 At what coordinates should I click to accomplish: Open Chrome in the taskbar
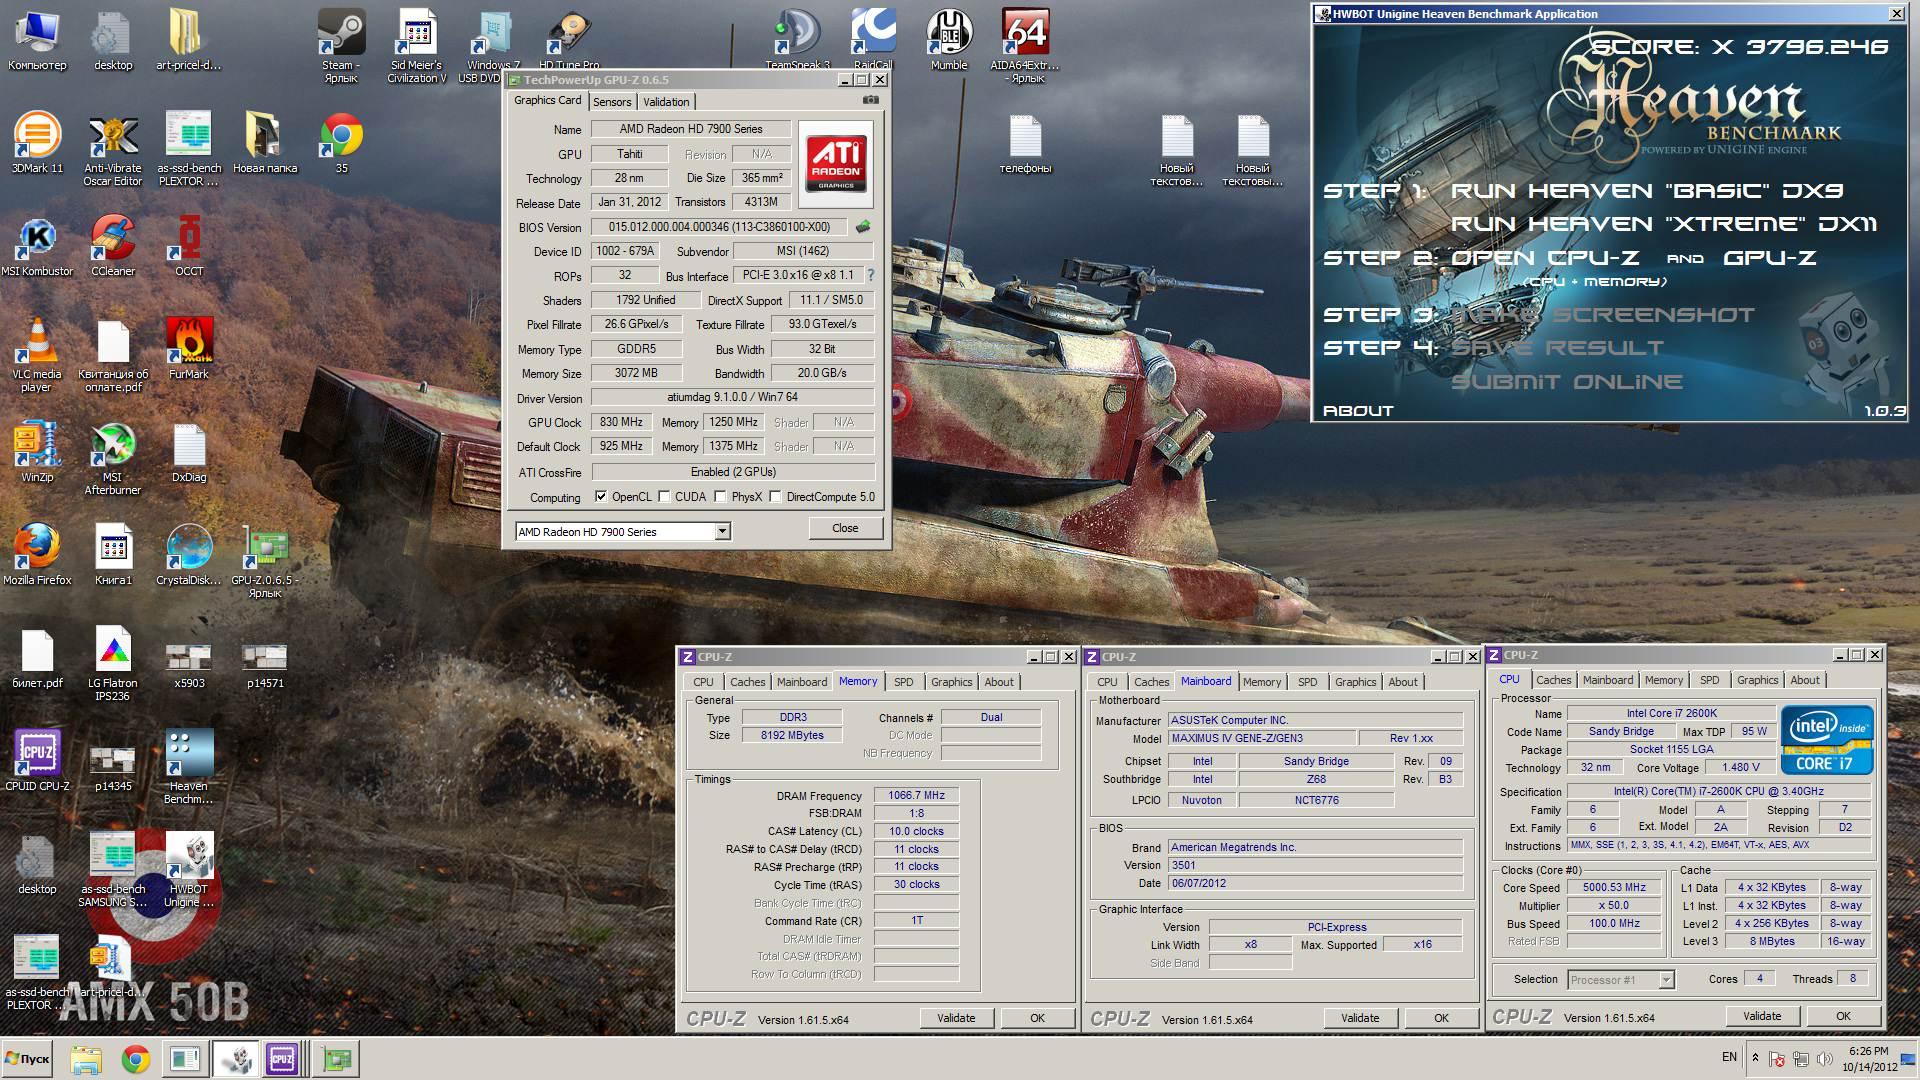click(x=135, y=1059)
